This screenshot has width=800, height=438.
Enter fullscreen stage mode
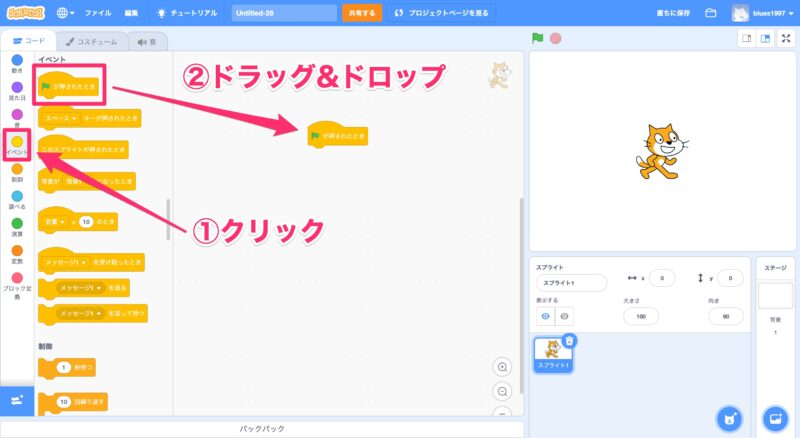point(784,39)
